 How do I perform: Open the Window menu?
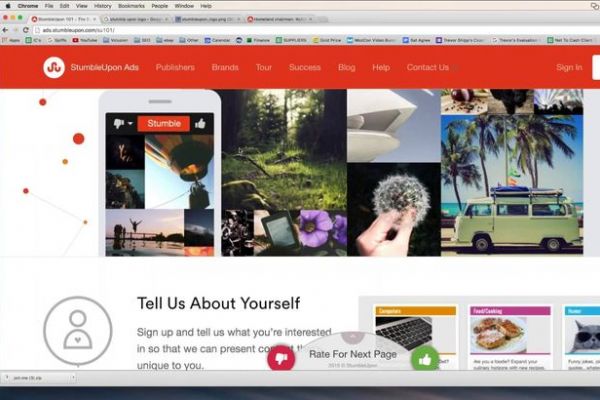(184, 6)
